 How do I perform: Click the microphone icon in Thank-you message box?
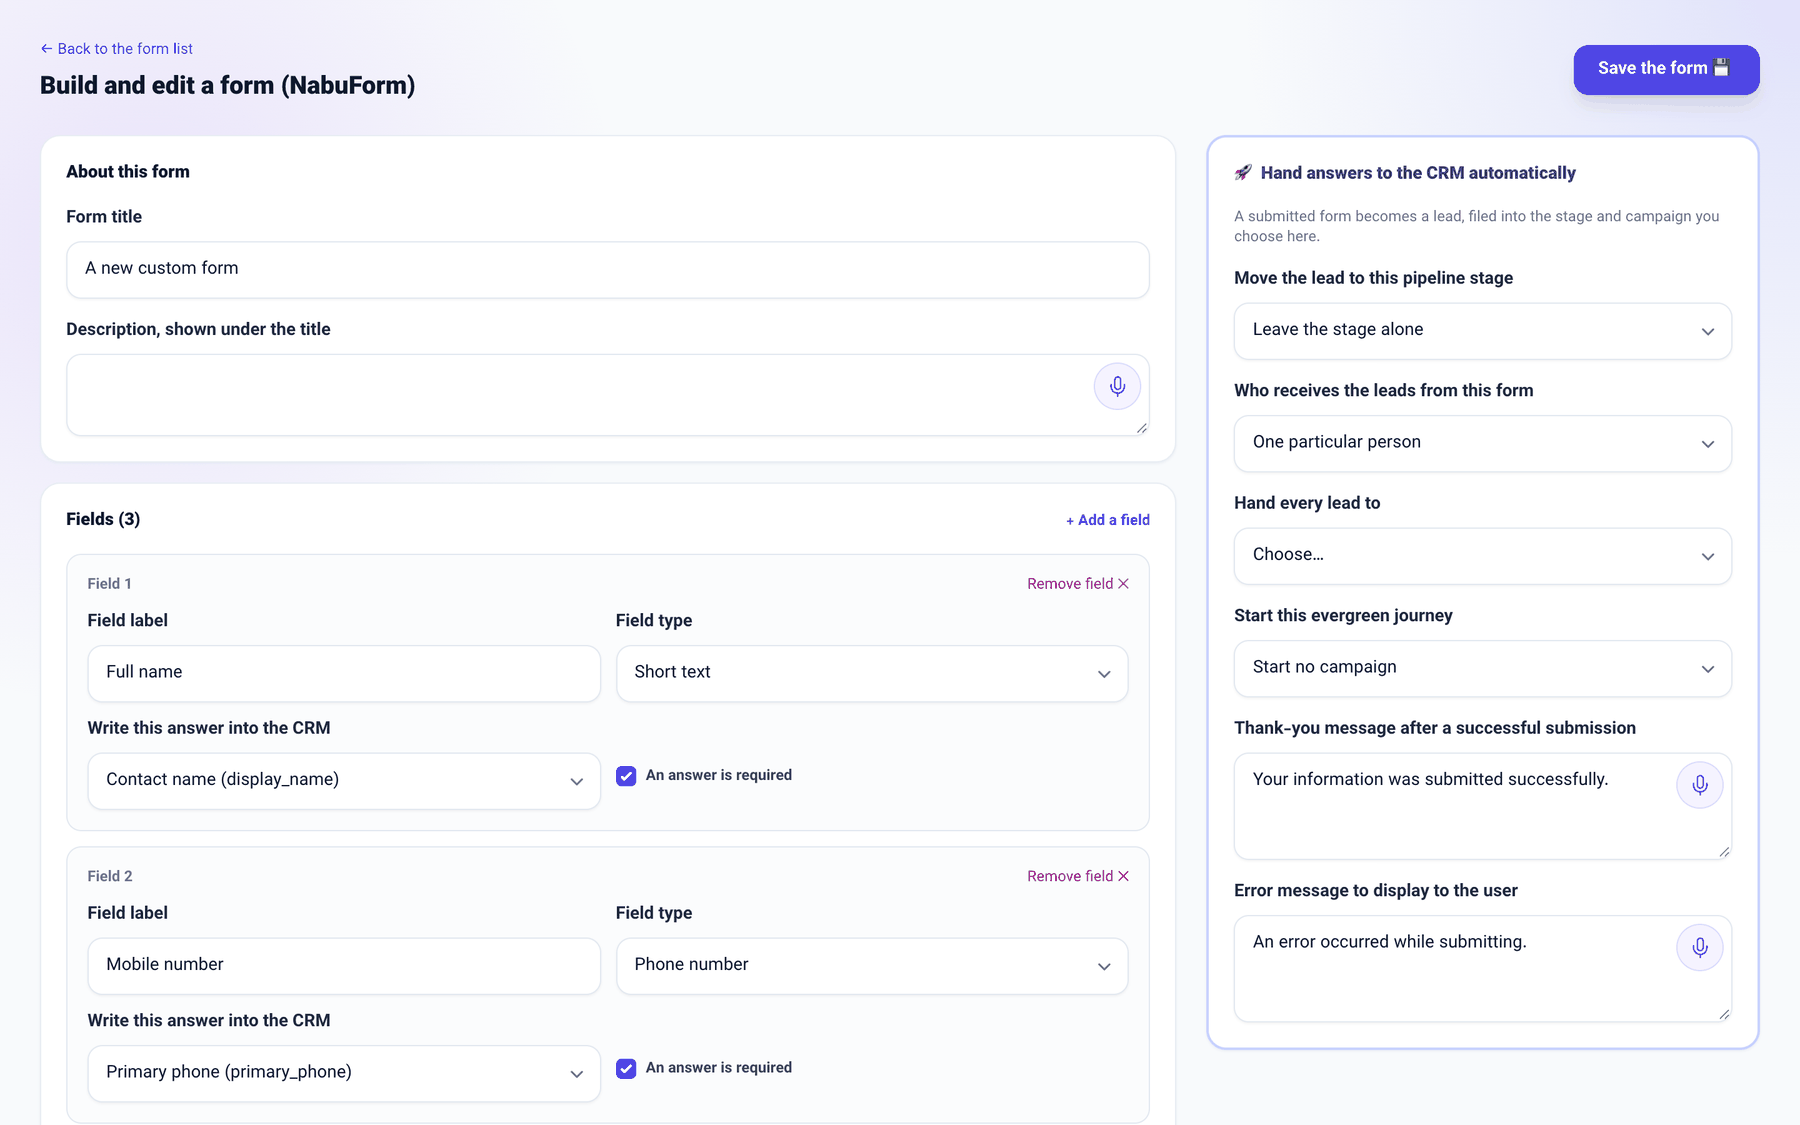(x=1699, y=785)
